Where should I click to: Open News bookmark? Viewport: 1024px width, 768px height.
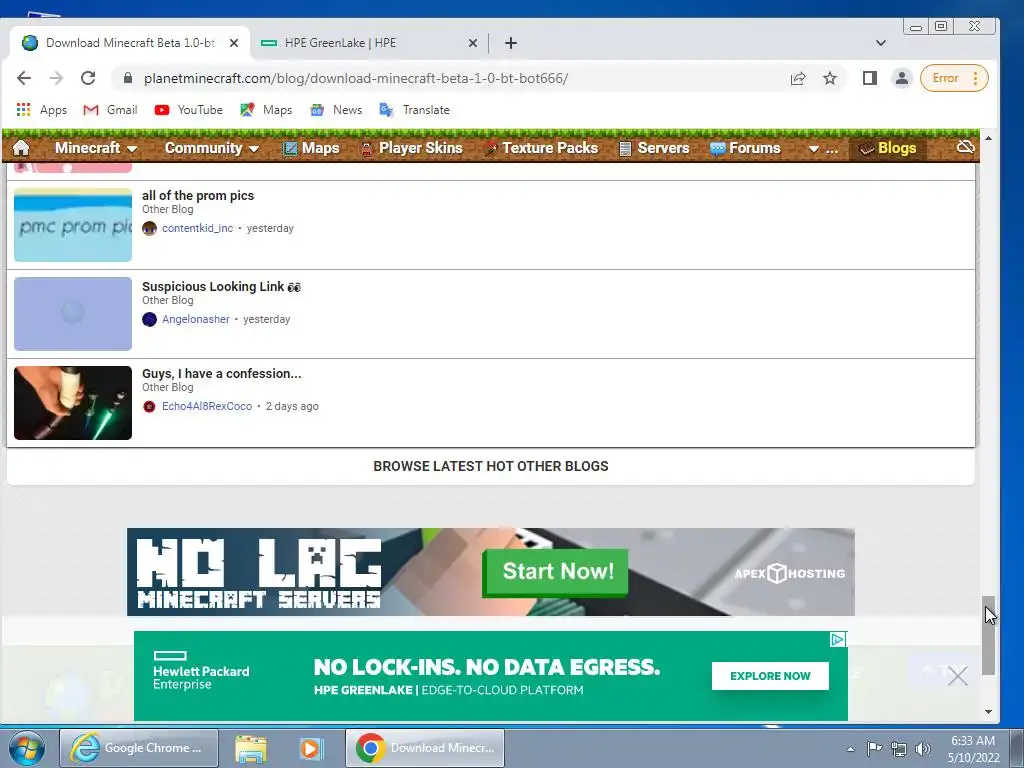point(336,110)
